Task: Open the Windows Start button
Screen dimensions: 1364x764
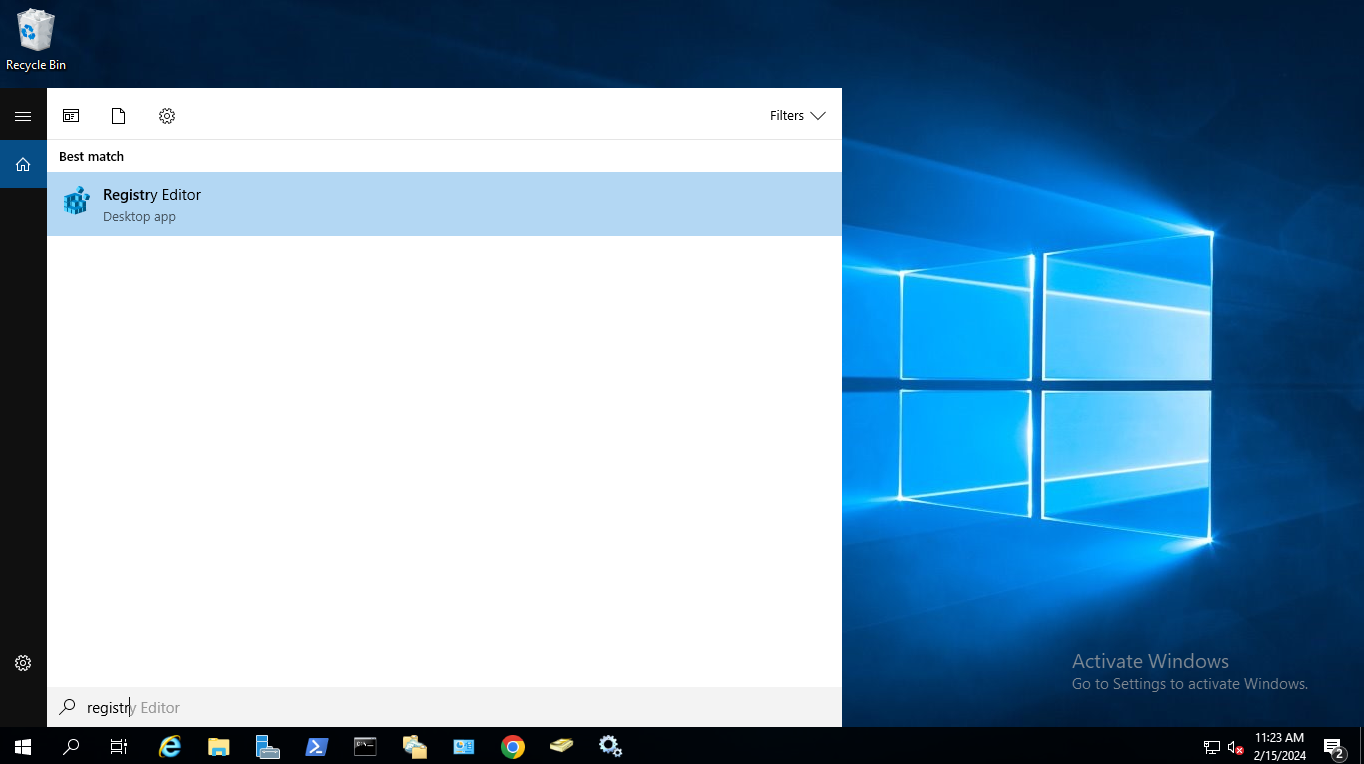Action: (23, 746)
